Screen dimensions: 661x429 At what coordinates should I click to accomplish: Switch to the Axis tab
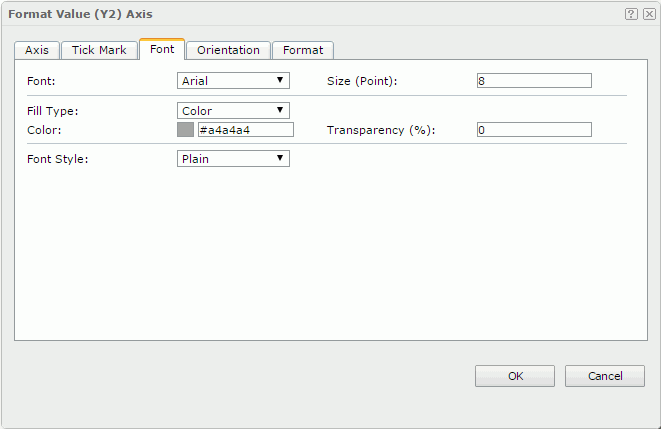tap(37, 50)
